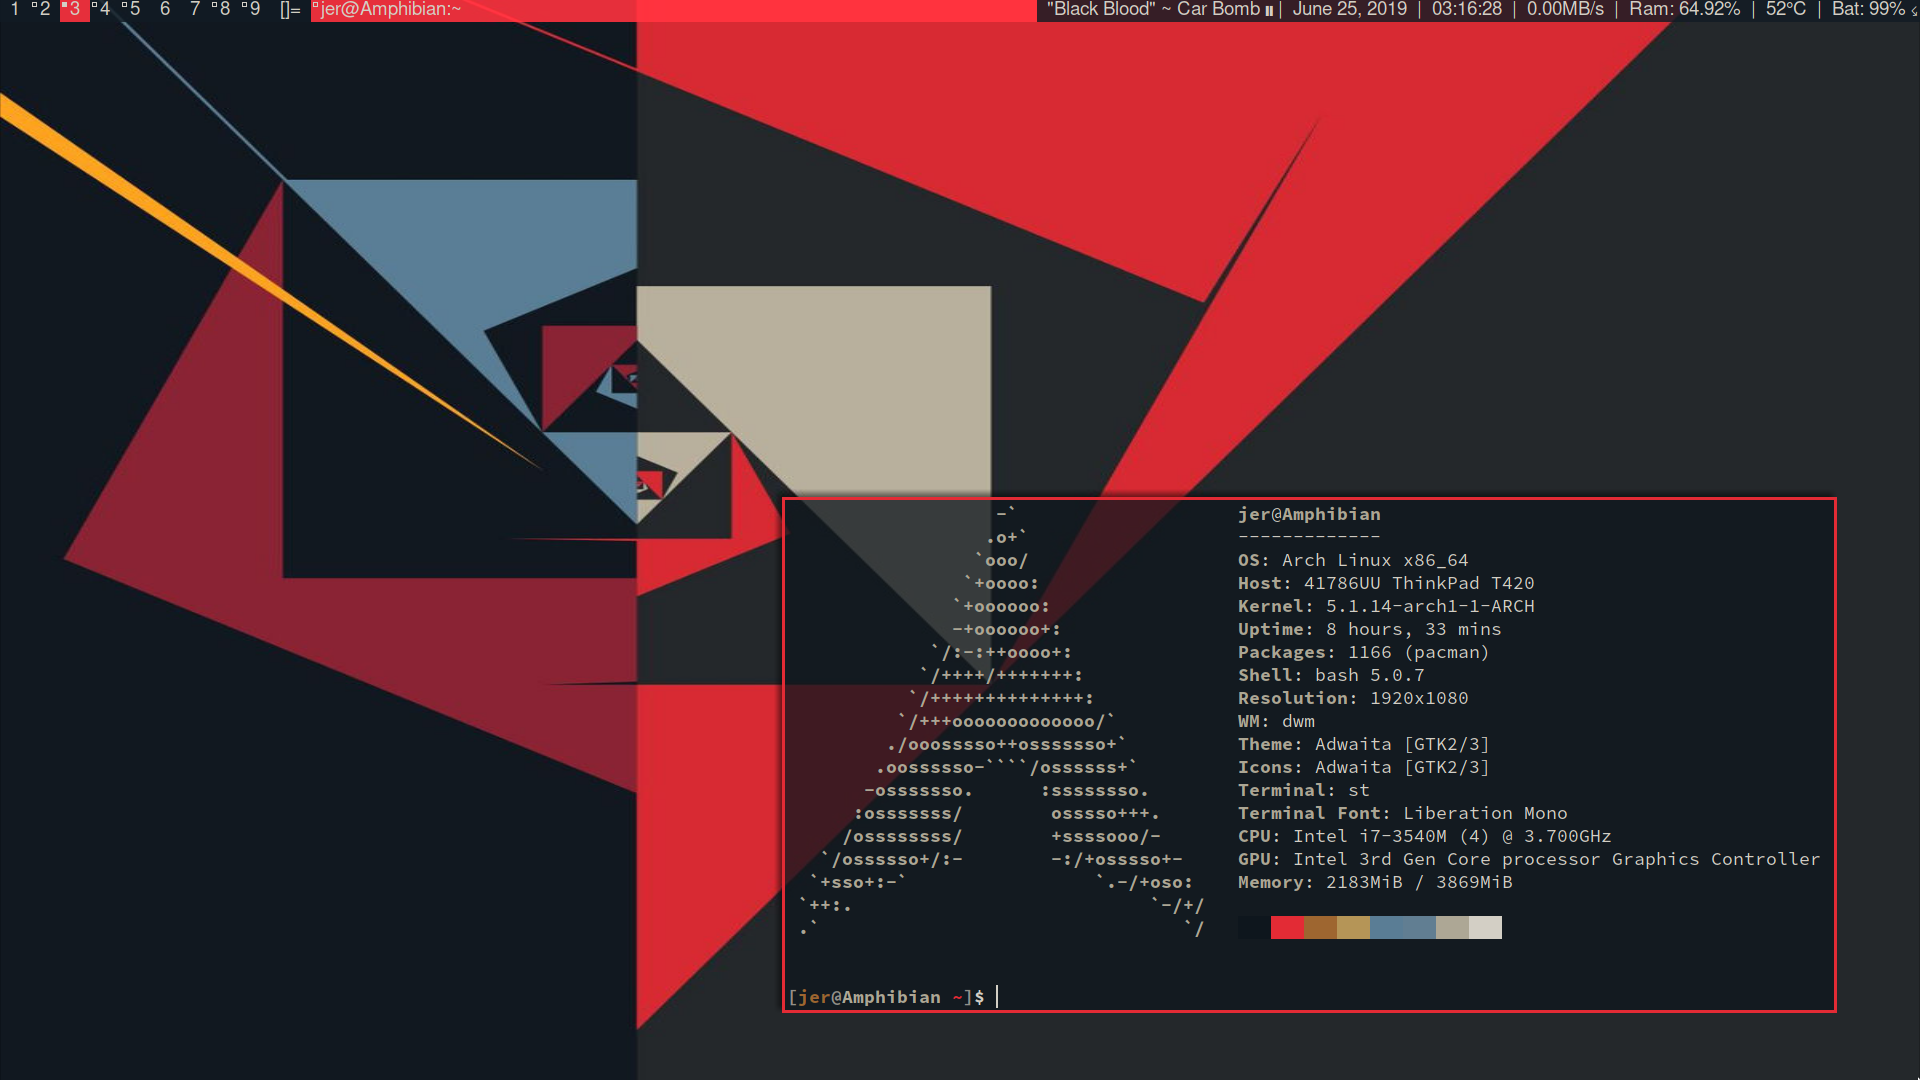Click the June 25, 2019 date
Image resolution: width=1920 pixels, height=1080 pixels.
click(1349, 10)
